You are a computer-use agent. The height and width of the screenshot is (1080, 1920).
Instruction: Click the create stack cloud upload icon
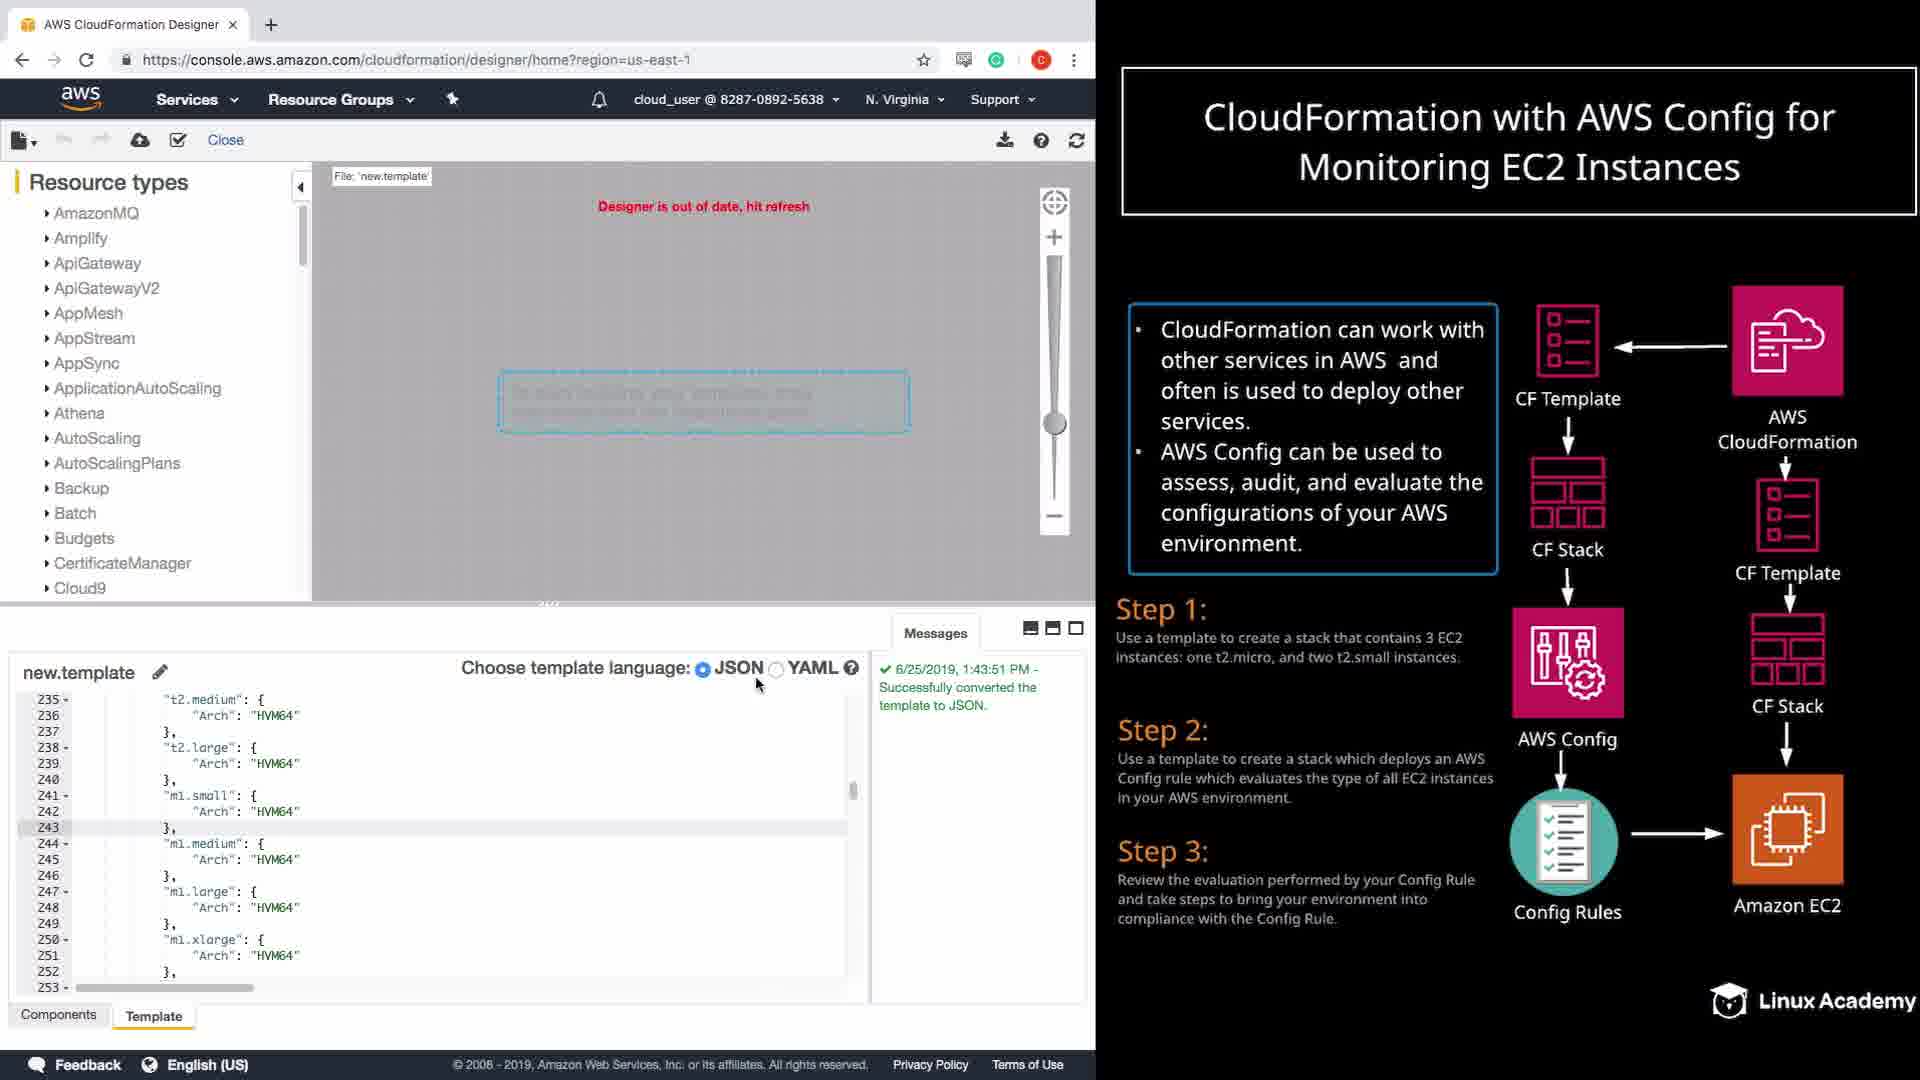pos(140,140)
